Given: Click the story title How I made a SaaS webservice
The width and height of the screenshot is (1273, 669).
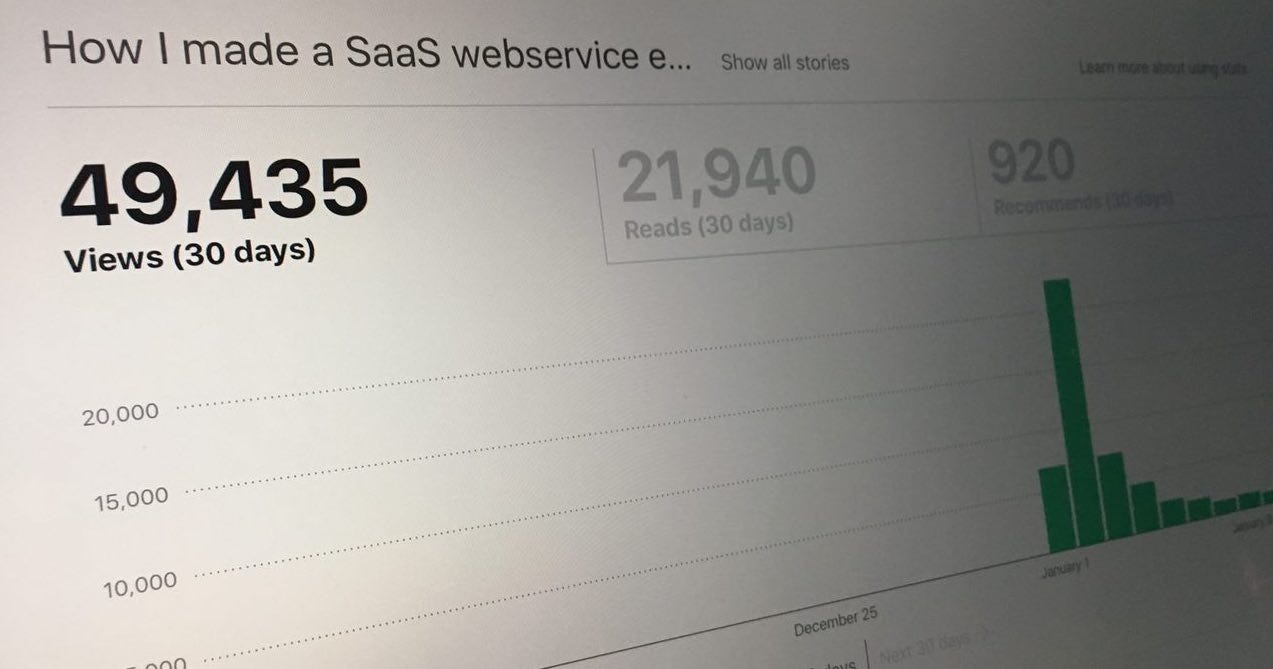Looking at the screenshot, I should pos(366,52).
